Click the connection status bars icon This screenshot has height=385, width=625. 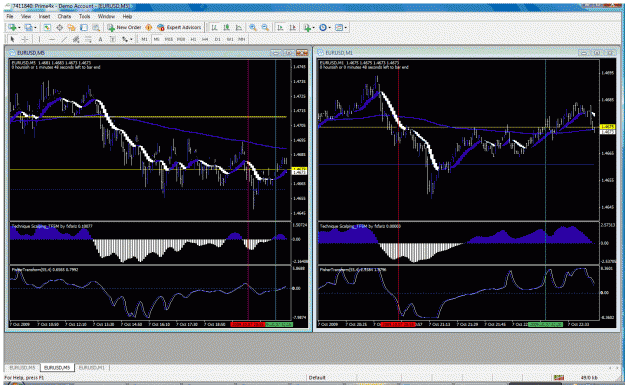pos(558,377)
